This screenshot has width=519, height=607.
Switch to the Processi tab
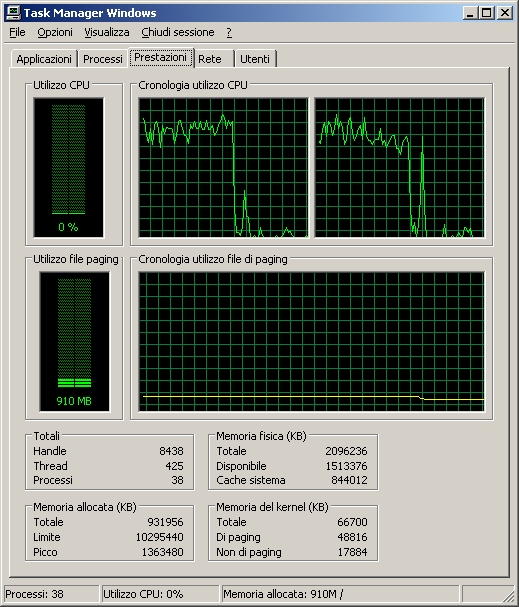(103, 59)
